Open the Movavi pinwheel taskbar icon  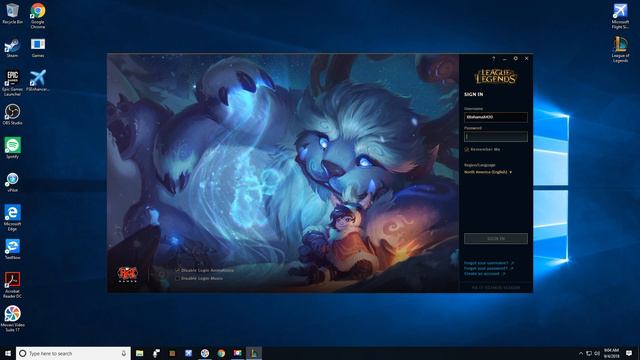tap(205, 353)
